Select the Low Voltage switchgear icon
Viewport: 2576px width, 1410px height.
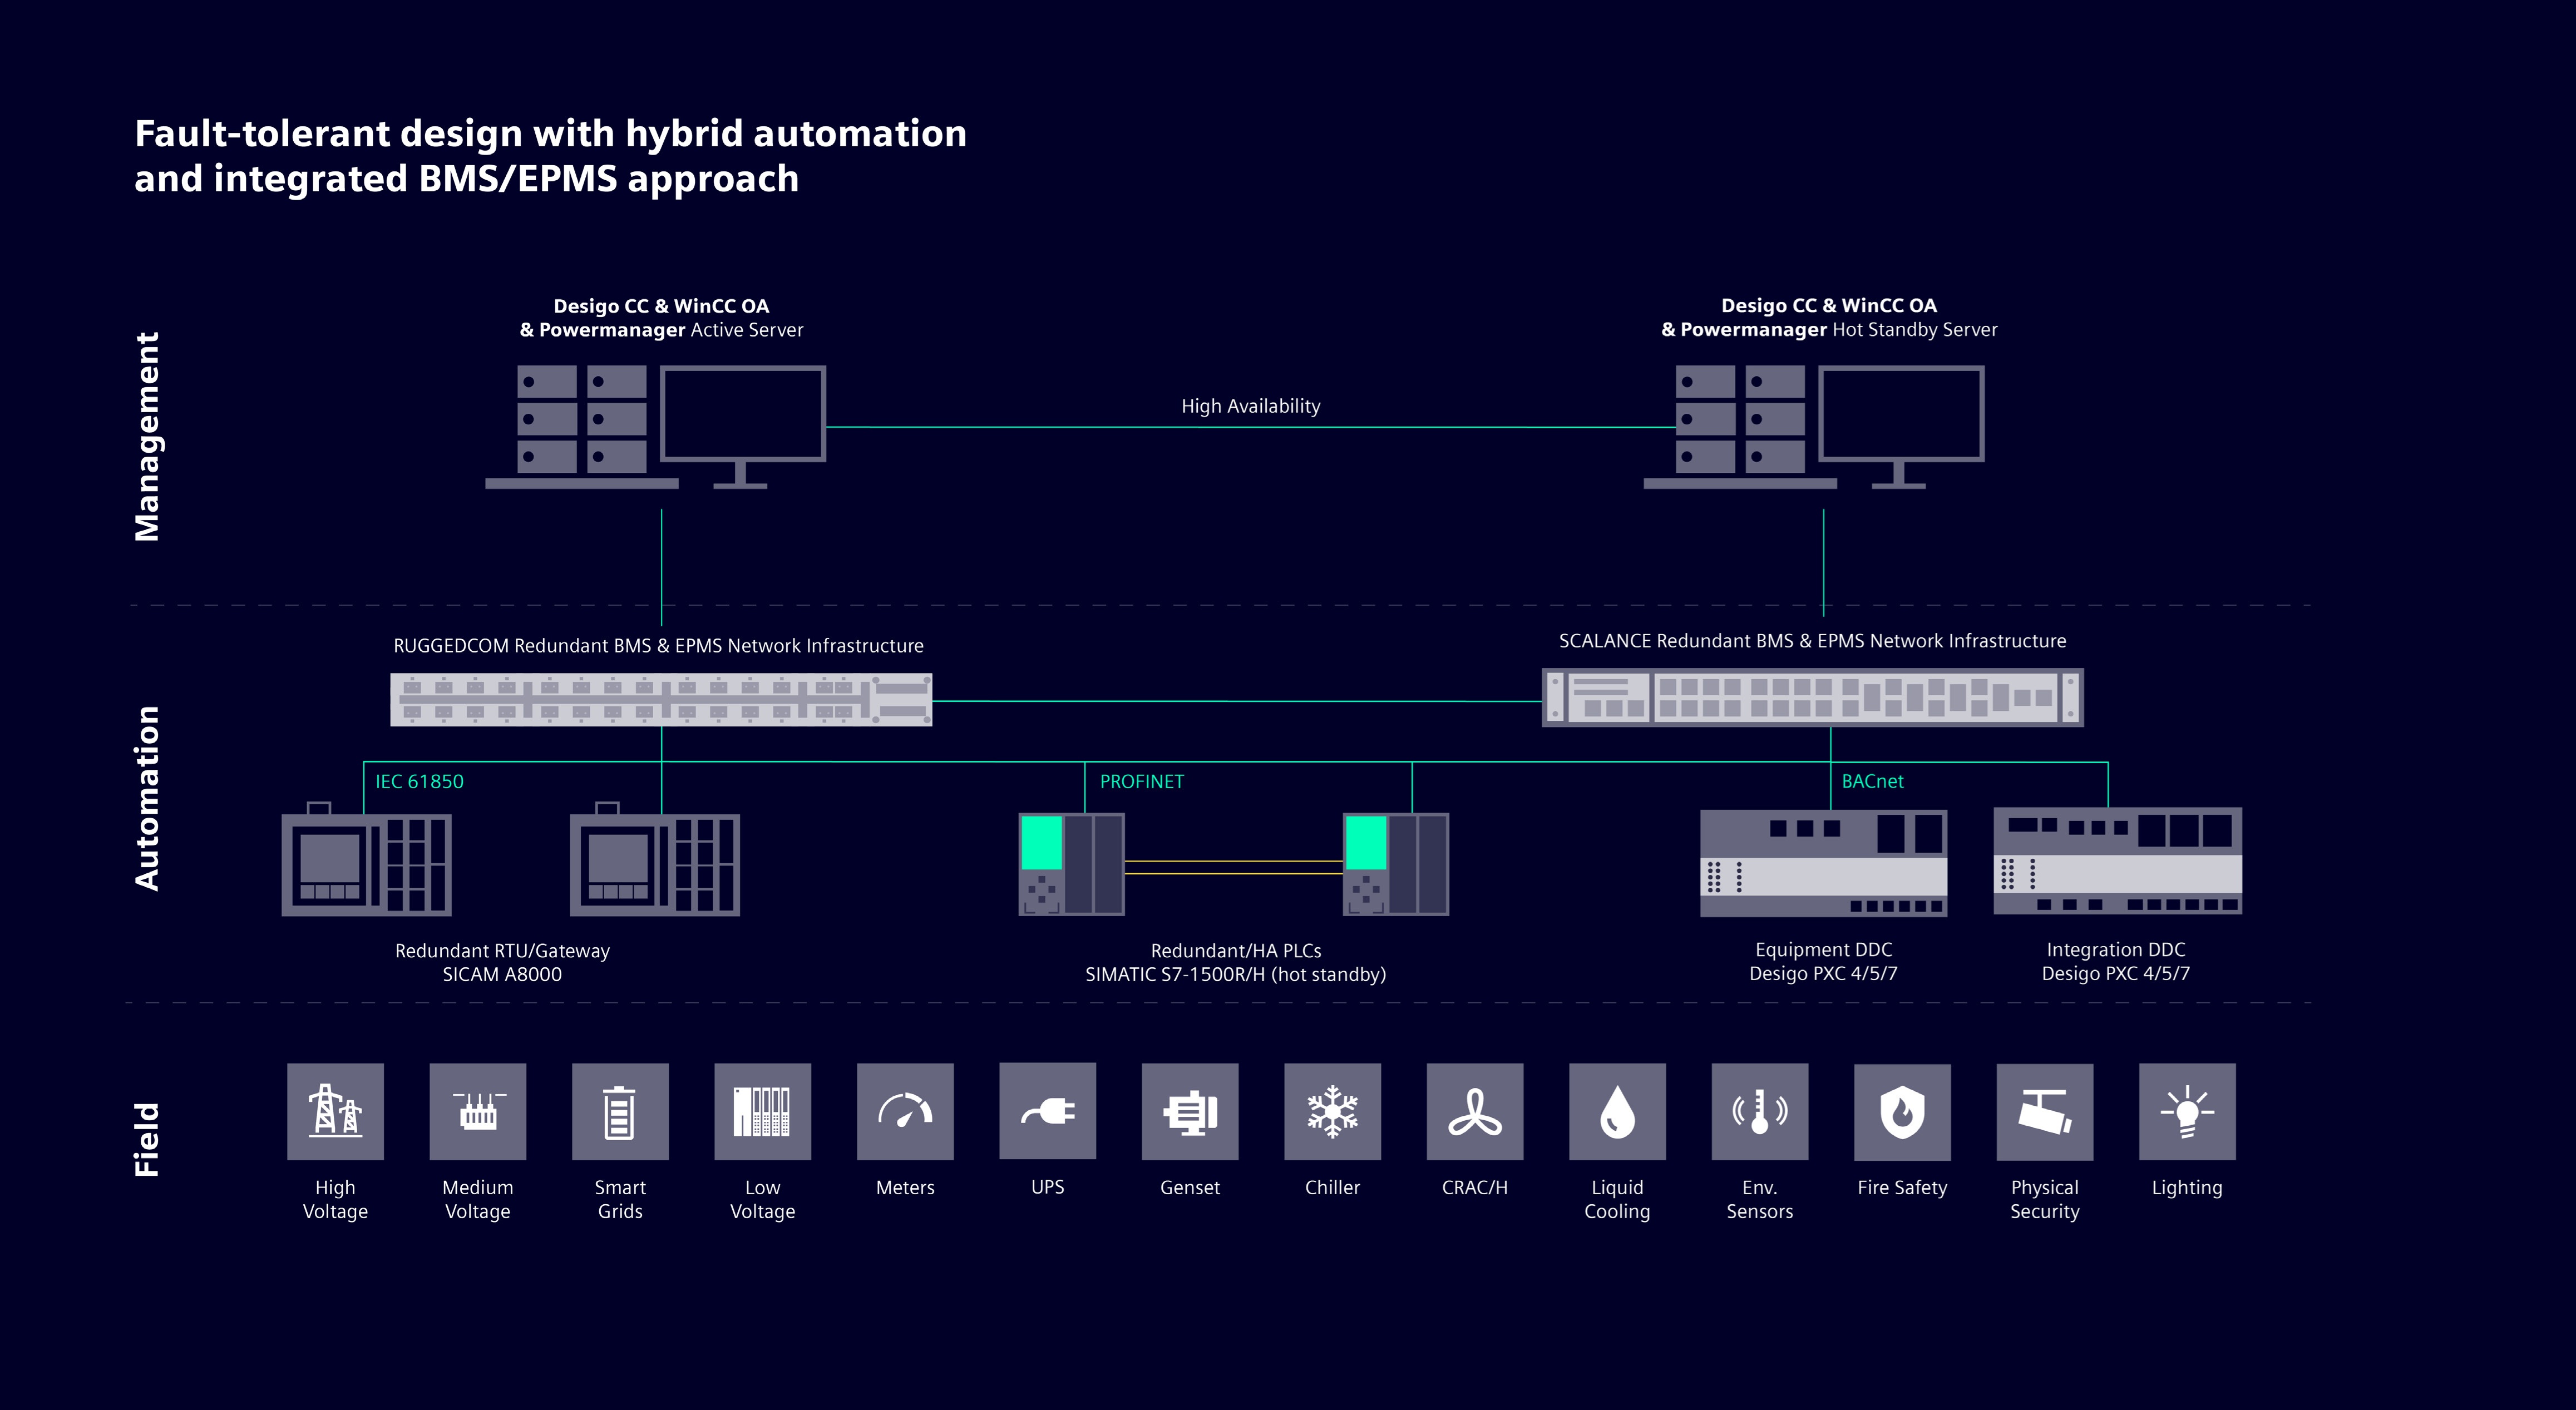click(x=763, y=1111)
